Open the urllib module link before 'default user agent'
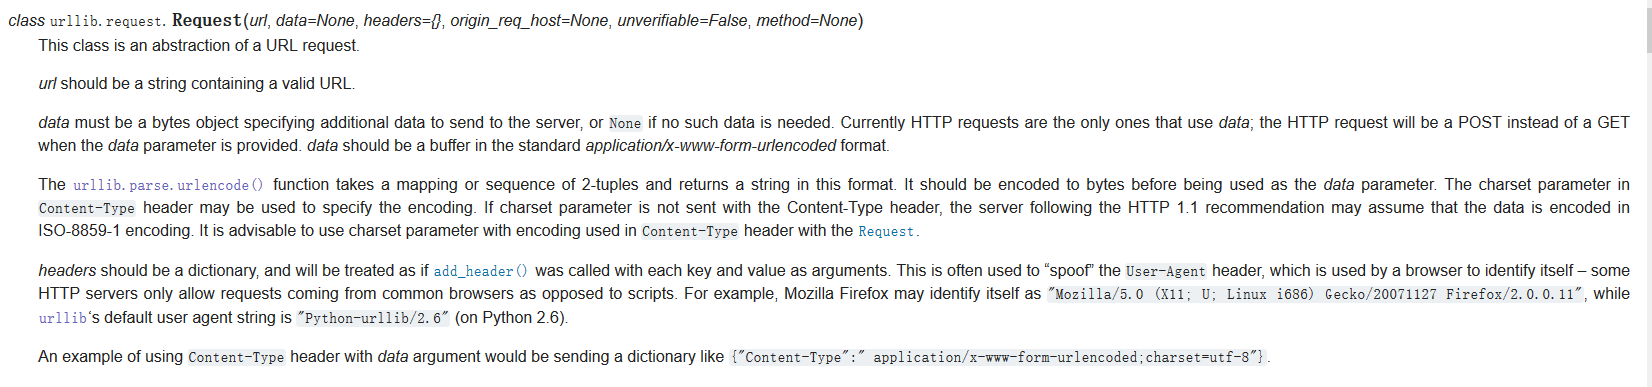 point(62,318)
